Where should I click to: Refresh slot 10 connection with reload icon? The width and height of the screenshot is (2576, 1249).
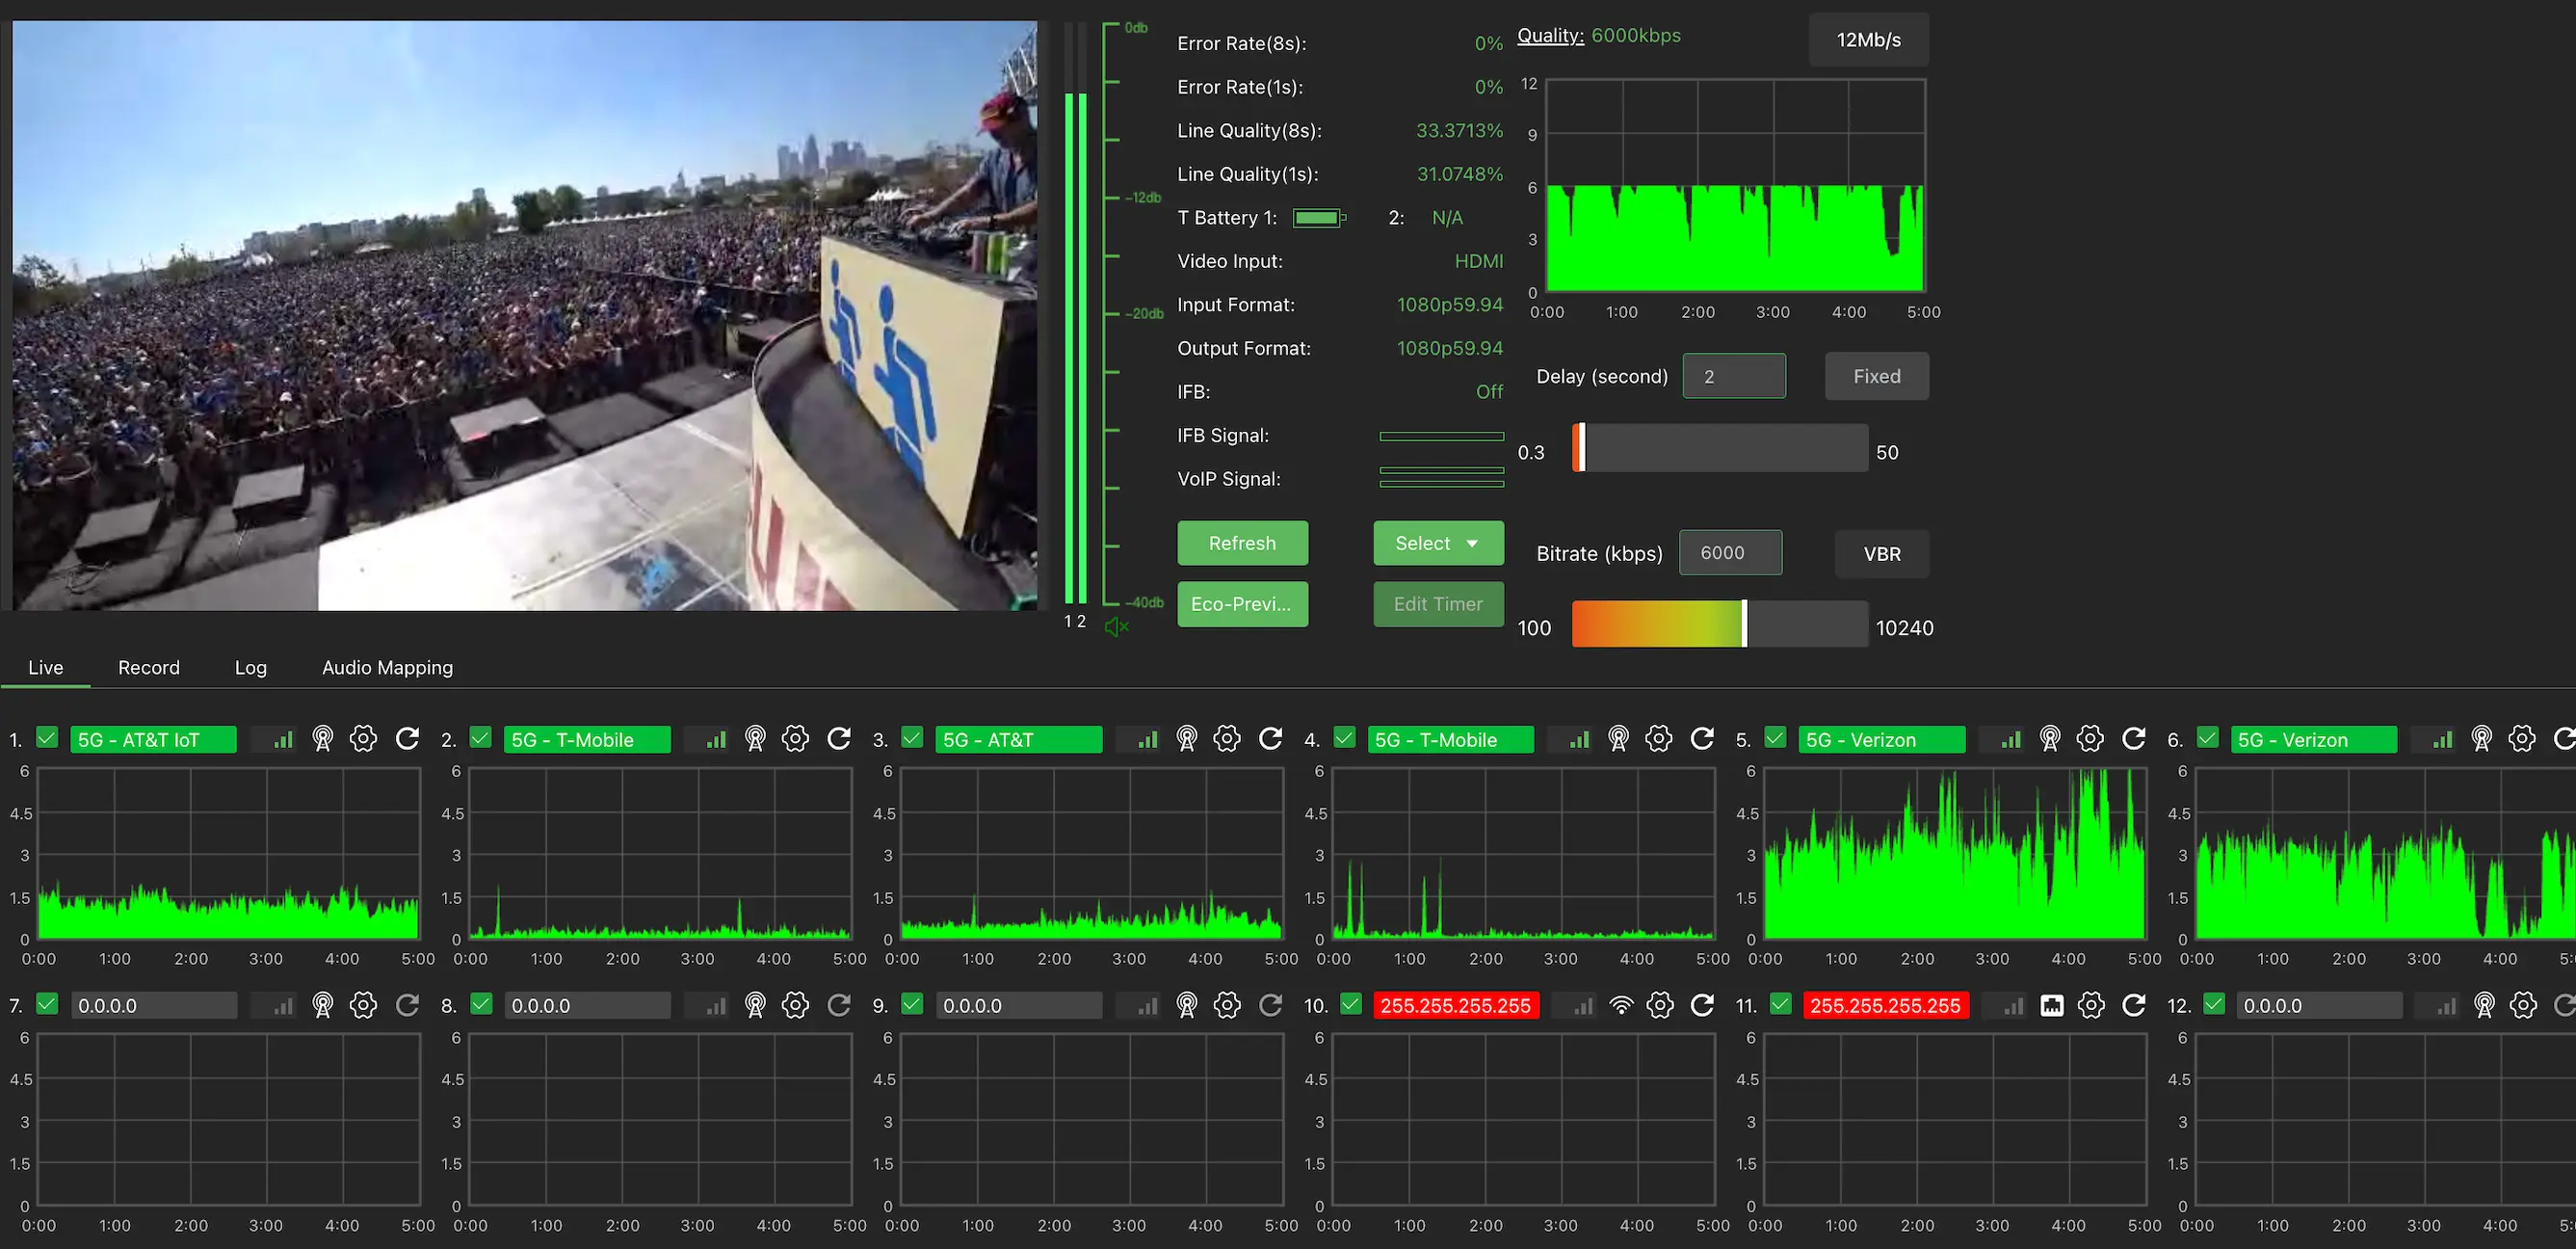[1701, 1005]
